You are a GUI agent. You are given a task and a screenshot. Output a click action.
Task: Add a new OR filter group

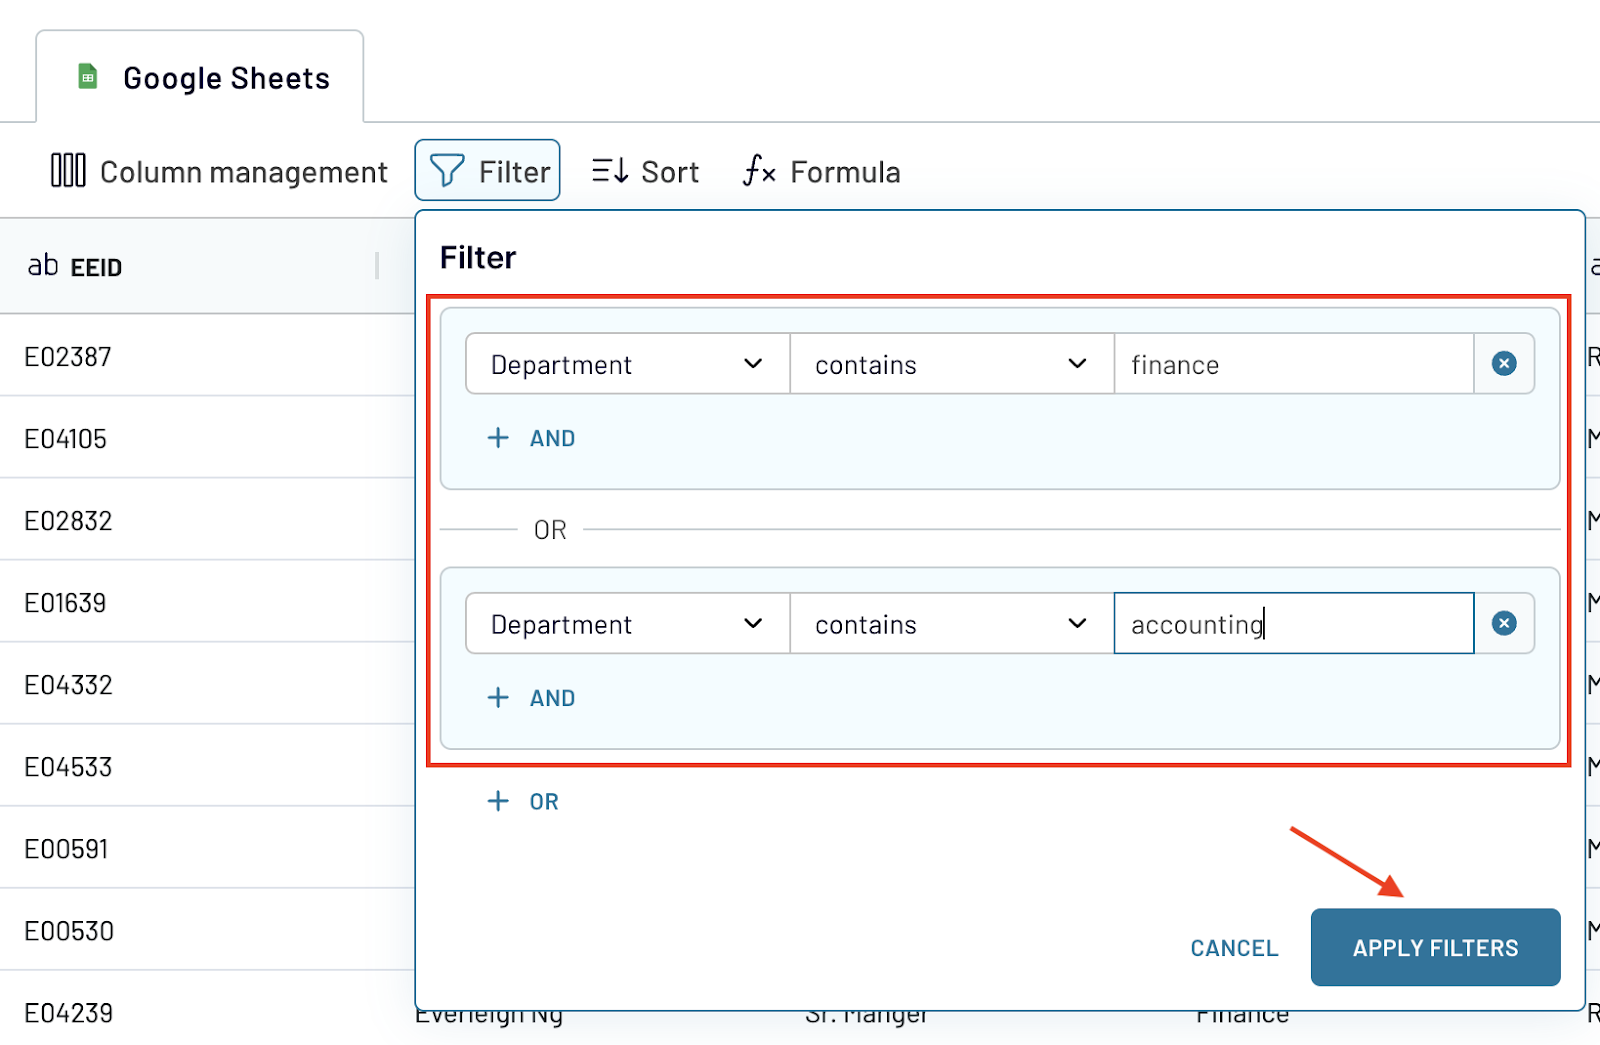[x=522, y=800]
